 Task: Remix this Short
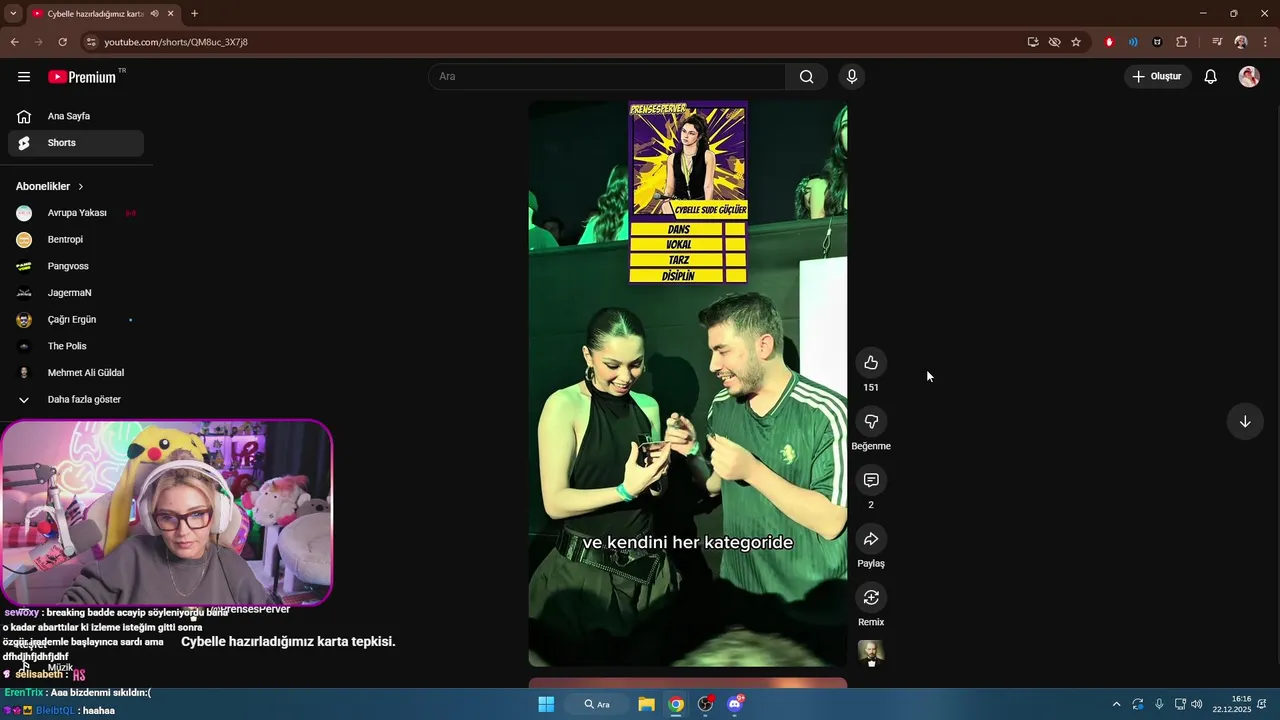(871, 598)
